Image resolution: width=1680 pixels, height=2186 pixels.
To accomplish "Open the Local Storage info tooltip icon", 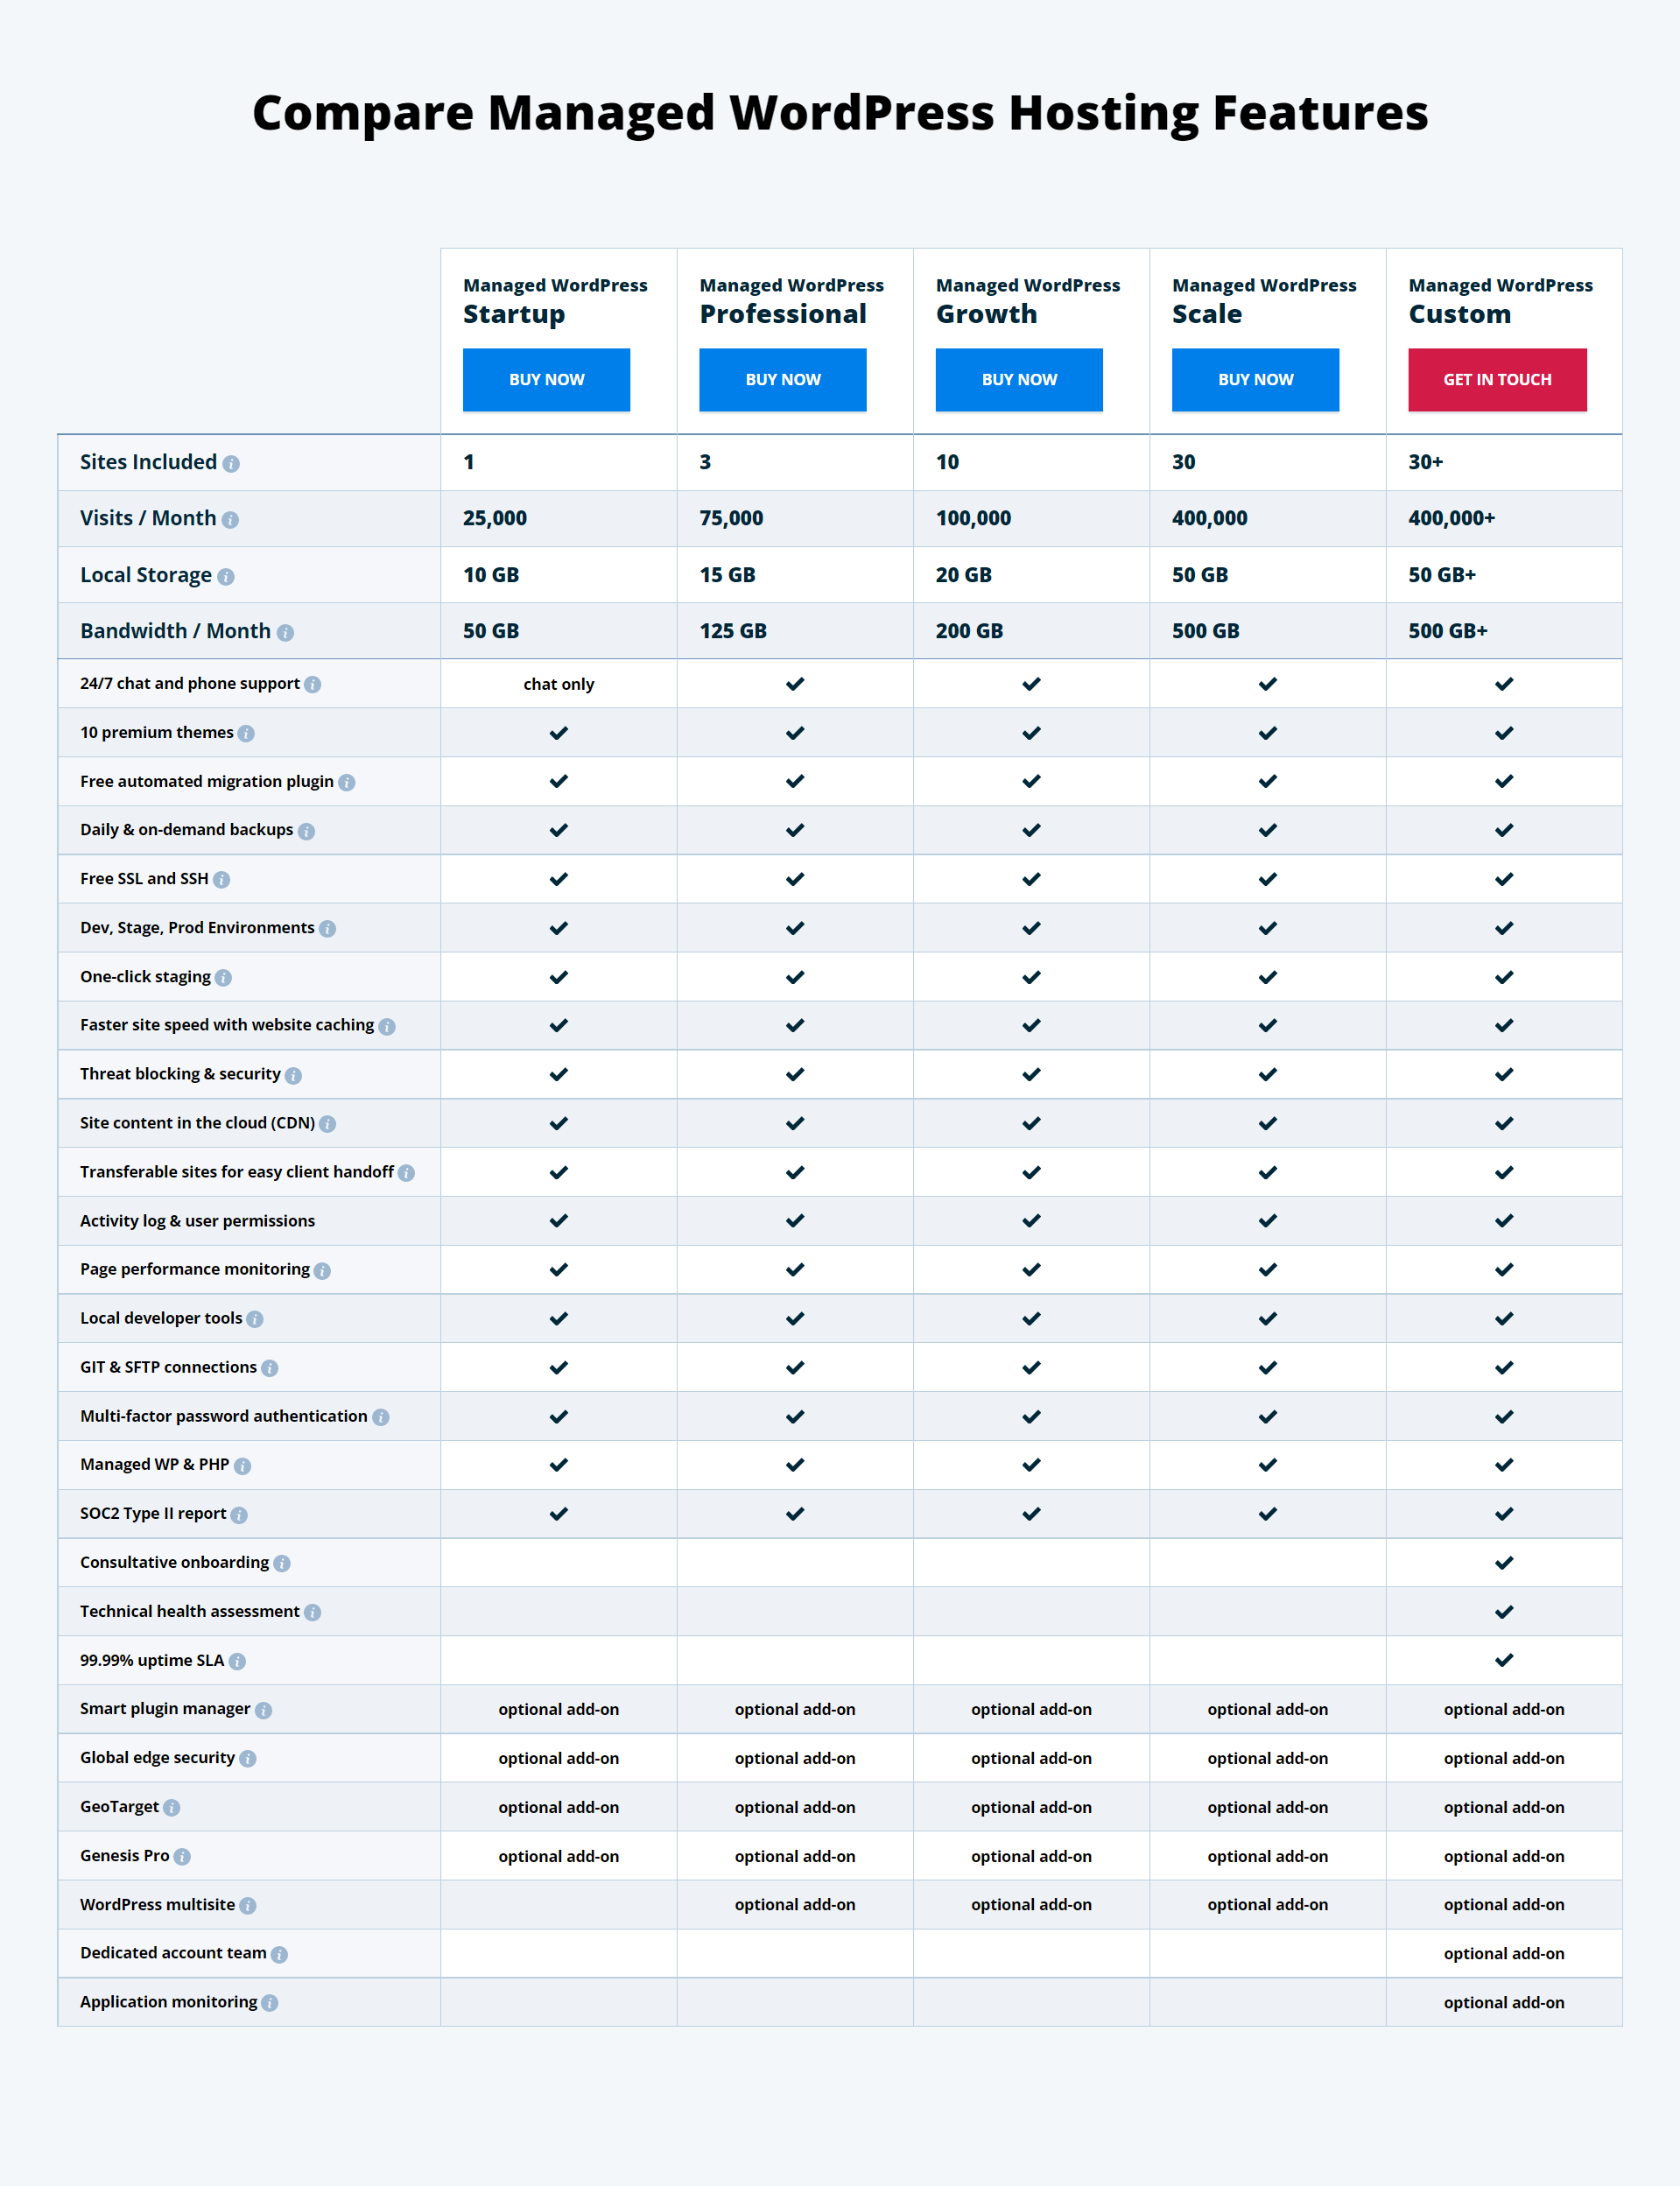I will pos(226,577).
